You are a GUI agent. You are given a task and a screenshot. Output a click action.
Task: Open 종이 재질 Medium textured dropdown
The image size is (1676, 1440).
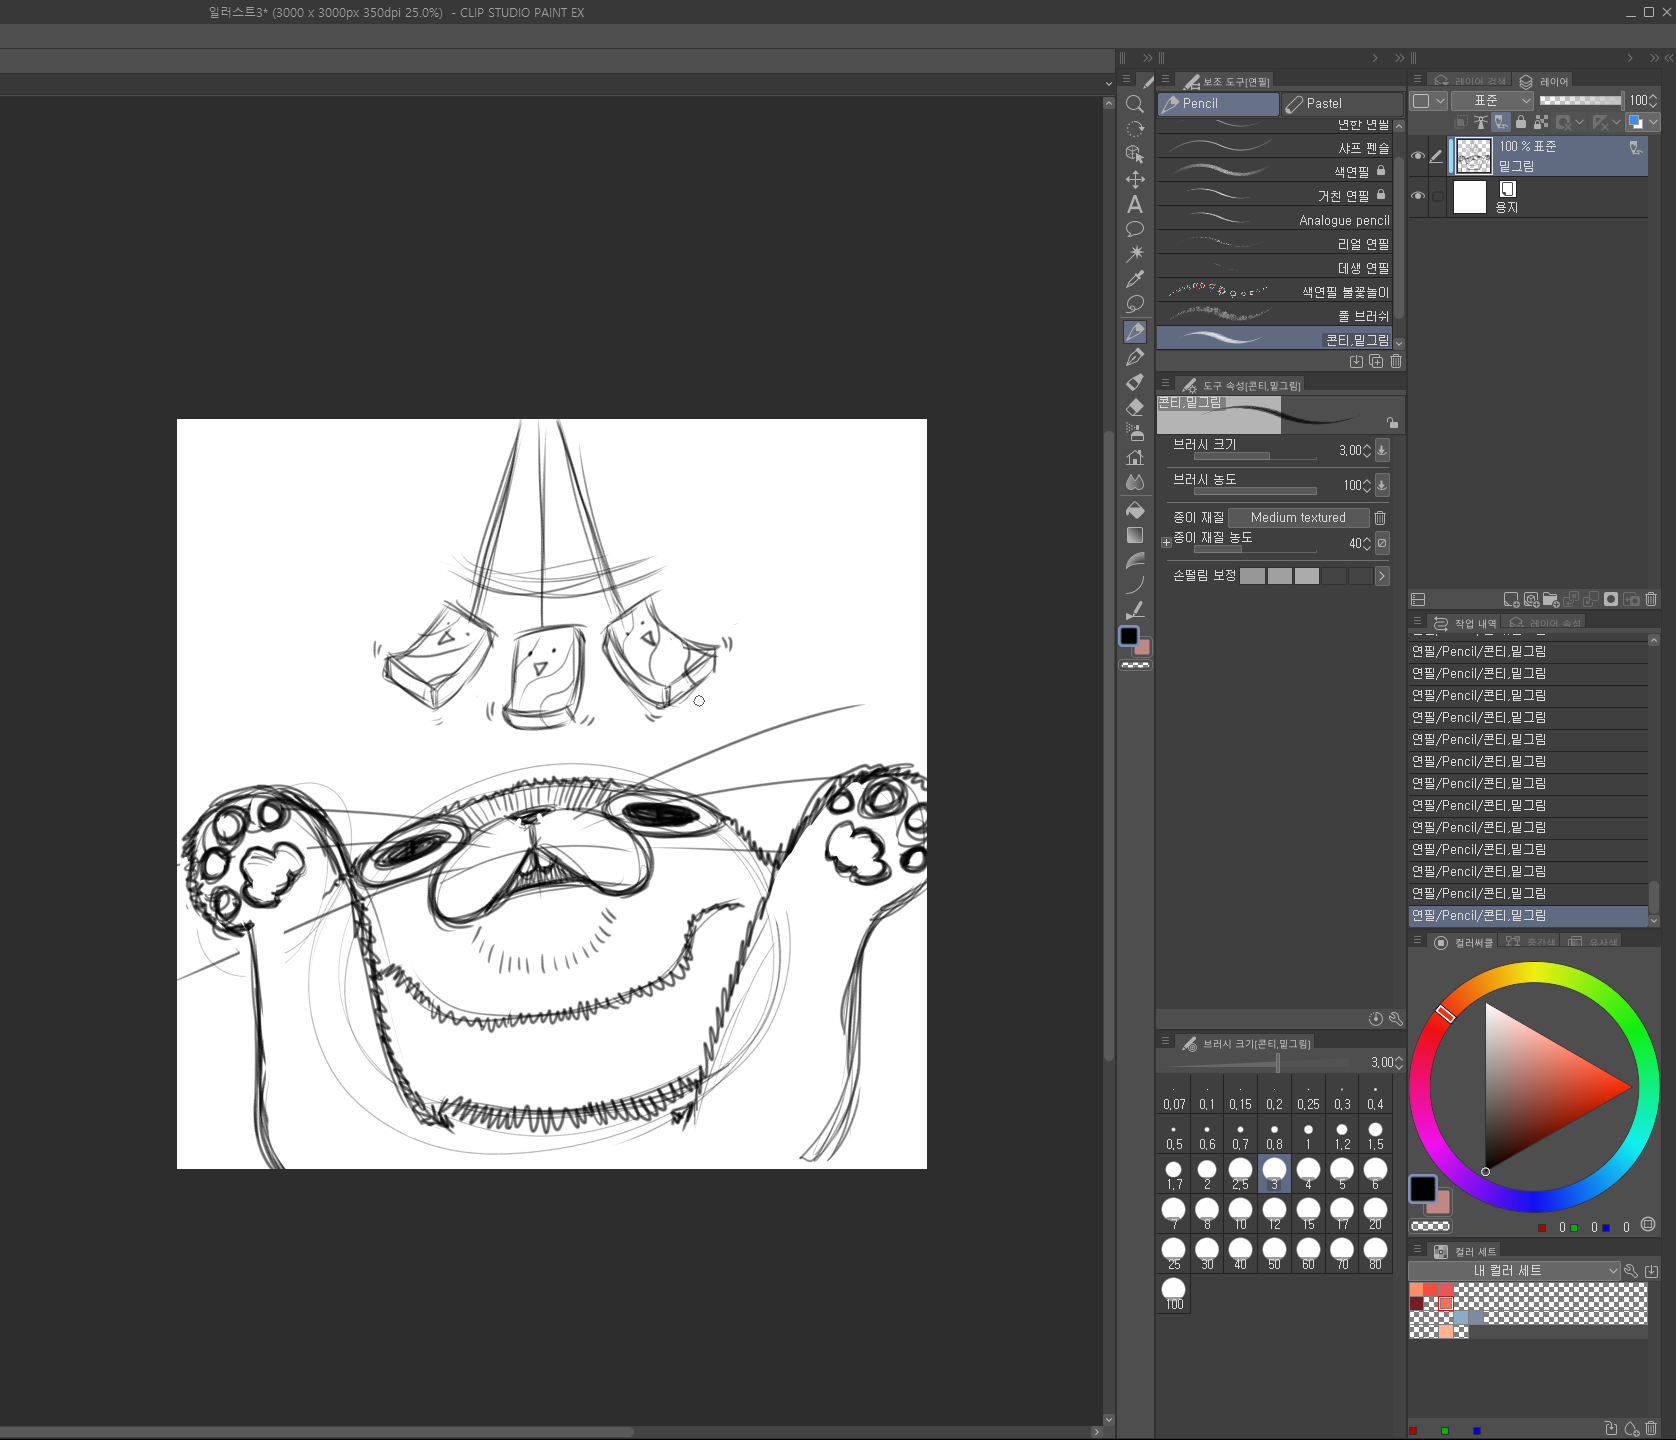point(1298,517)
